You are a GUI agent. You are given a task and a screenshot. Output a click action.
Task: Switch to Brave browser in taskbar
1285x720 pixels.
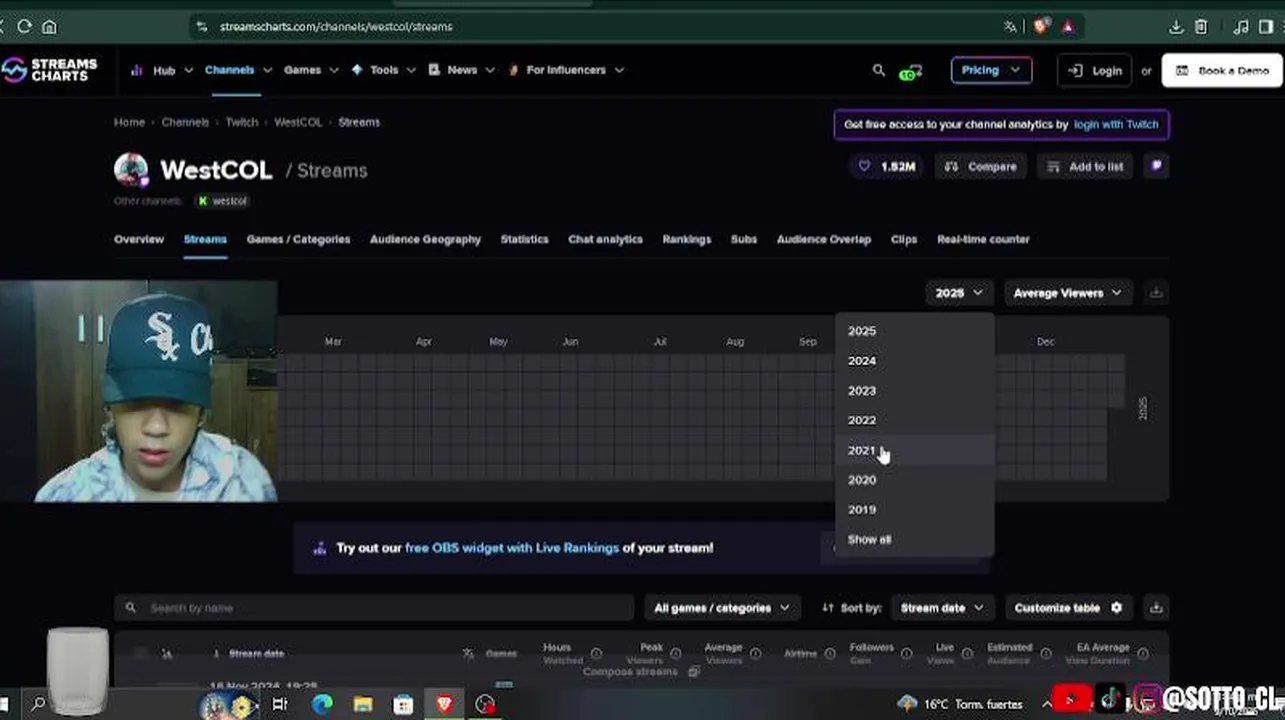pyautogui.click(x=444, y=705)
